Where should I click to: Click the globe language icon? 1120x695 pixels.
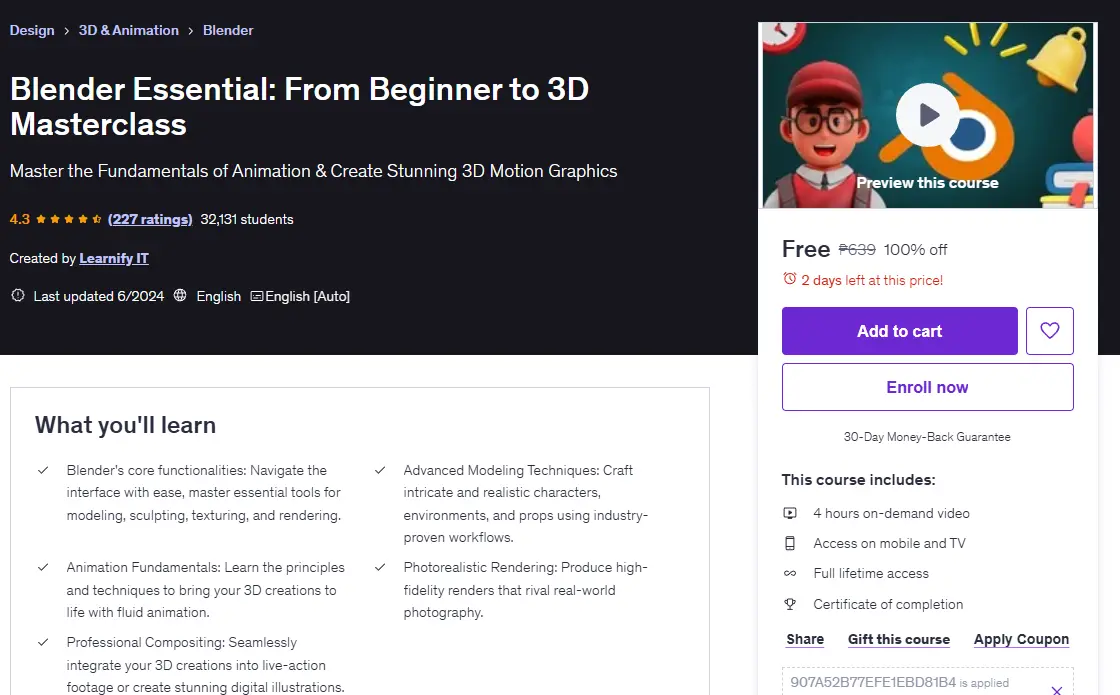(181, 295)
